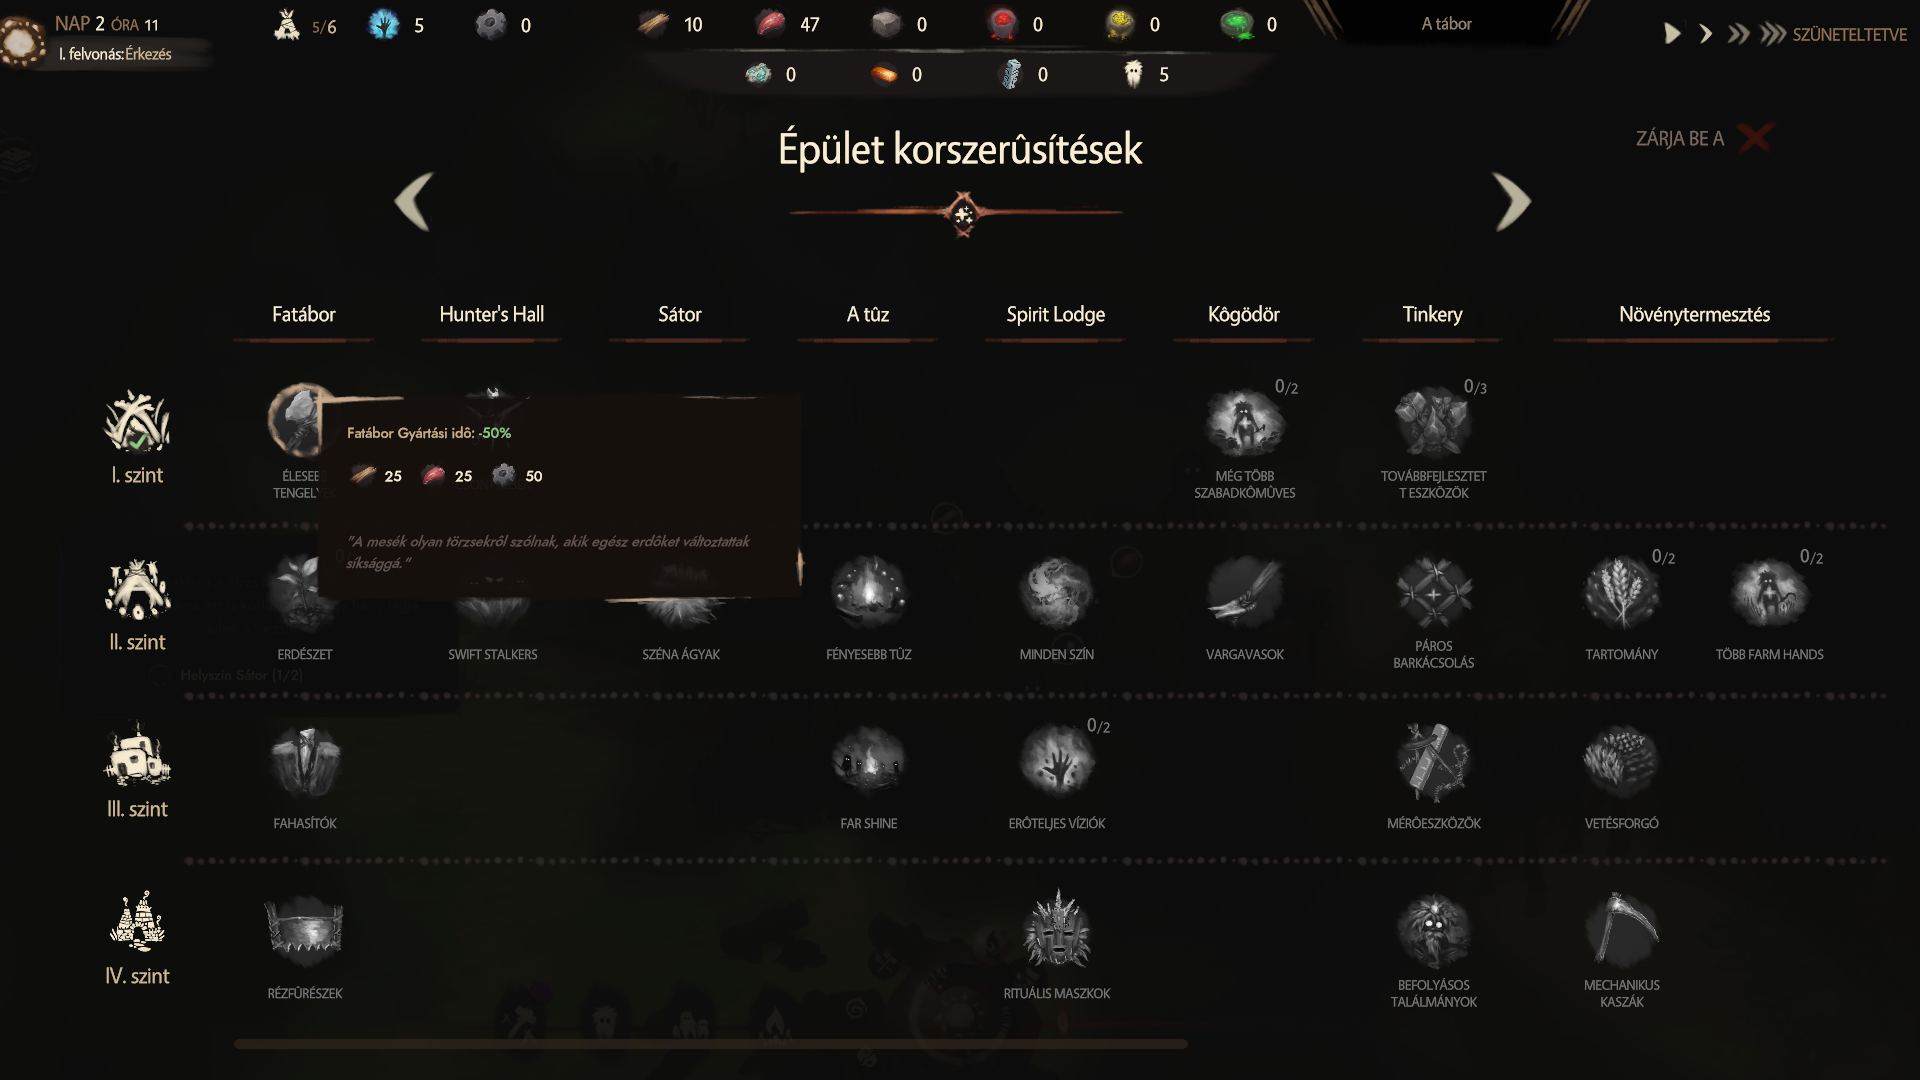1920x1080 pixels.
Task: Select the Mérôeszközök tools upgrade
Action: 1433,761
